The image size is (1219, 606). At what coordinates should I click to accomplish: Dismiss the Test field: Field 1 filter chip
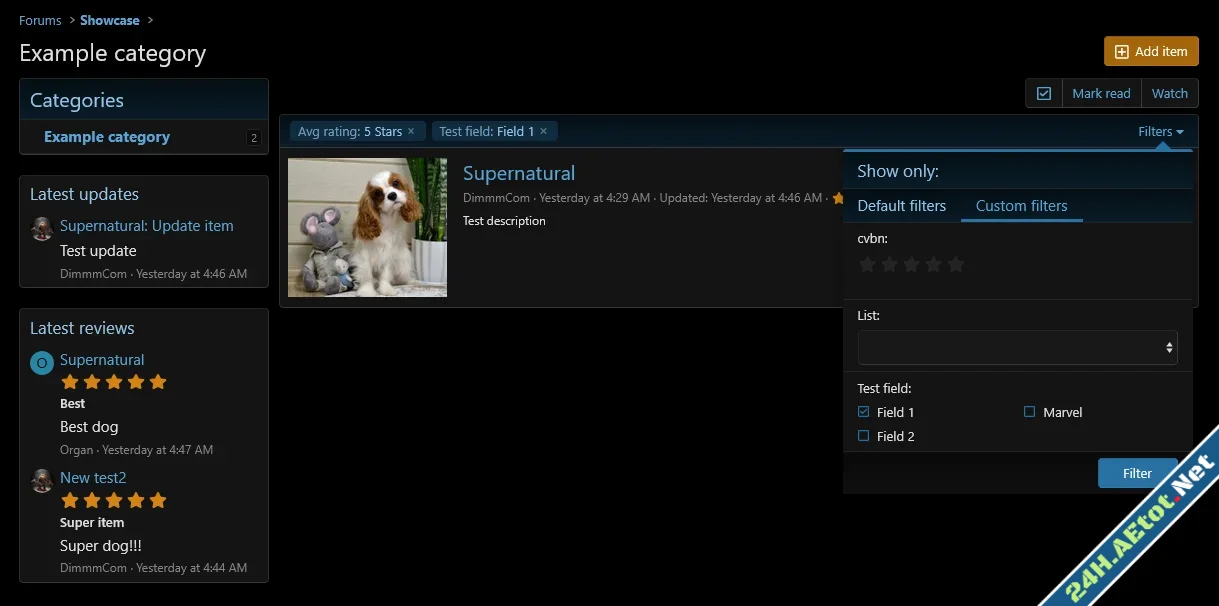click(543, 131)
